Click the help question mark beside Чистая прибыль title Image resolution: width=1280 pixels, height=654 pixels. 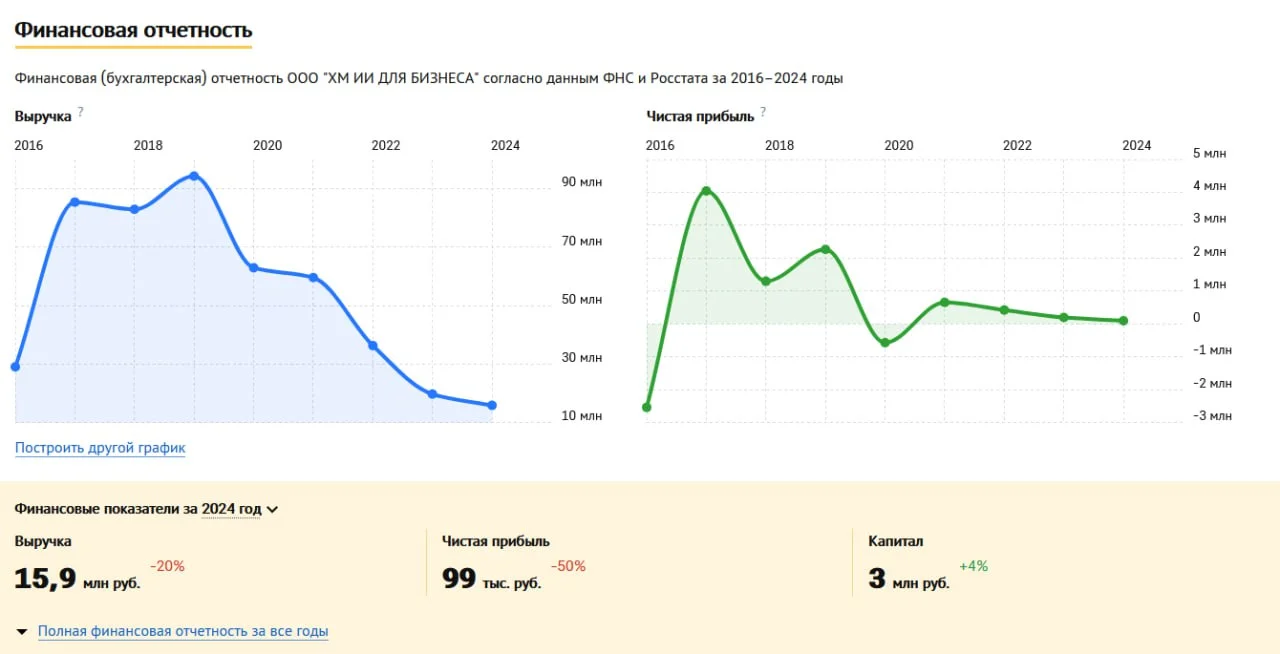pyautogui.click(x=763, y=112)
